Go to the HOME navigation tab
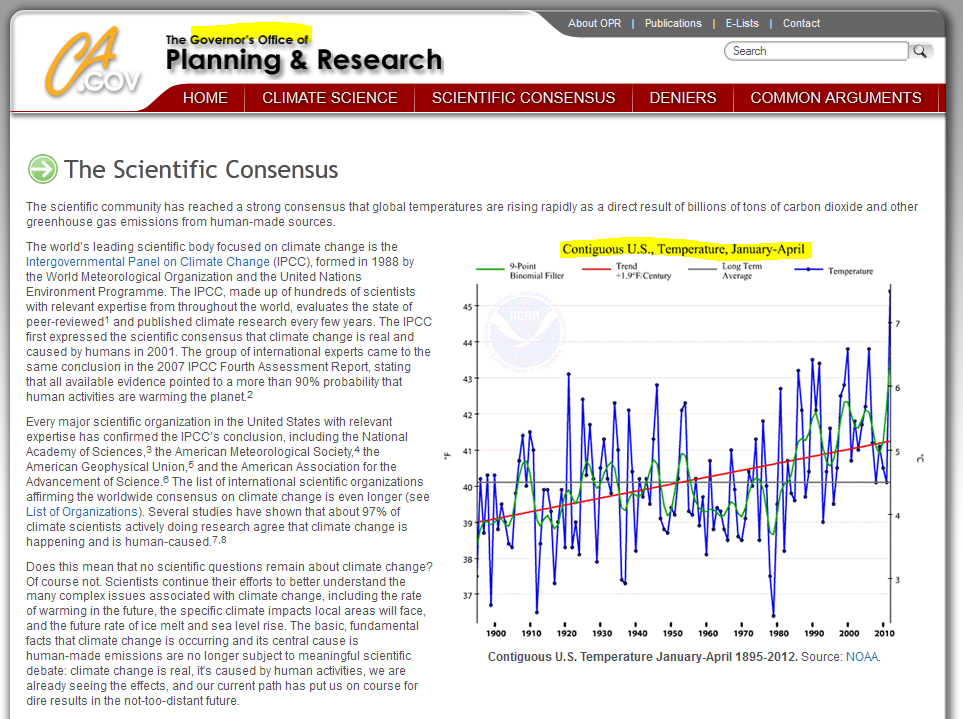Screen dimensions: 963x719 coord(205,98)
